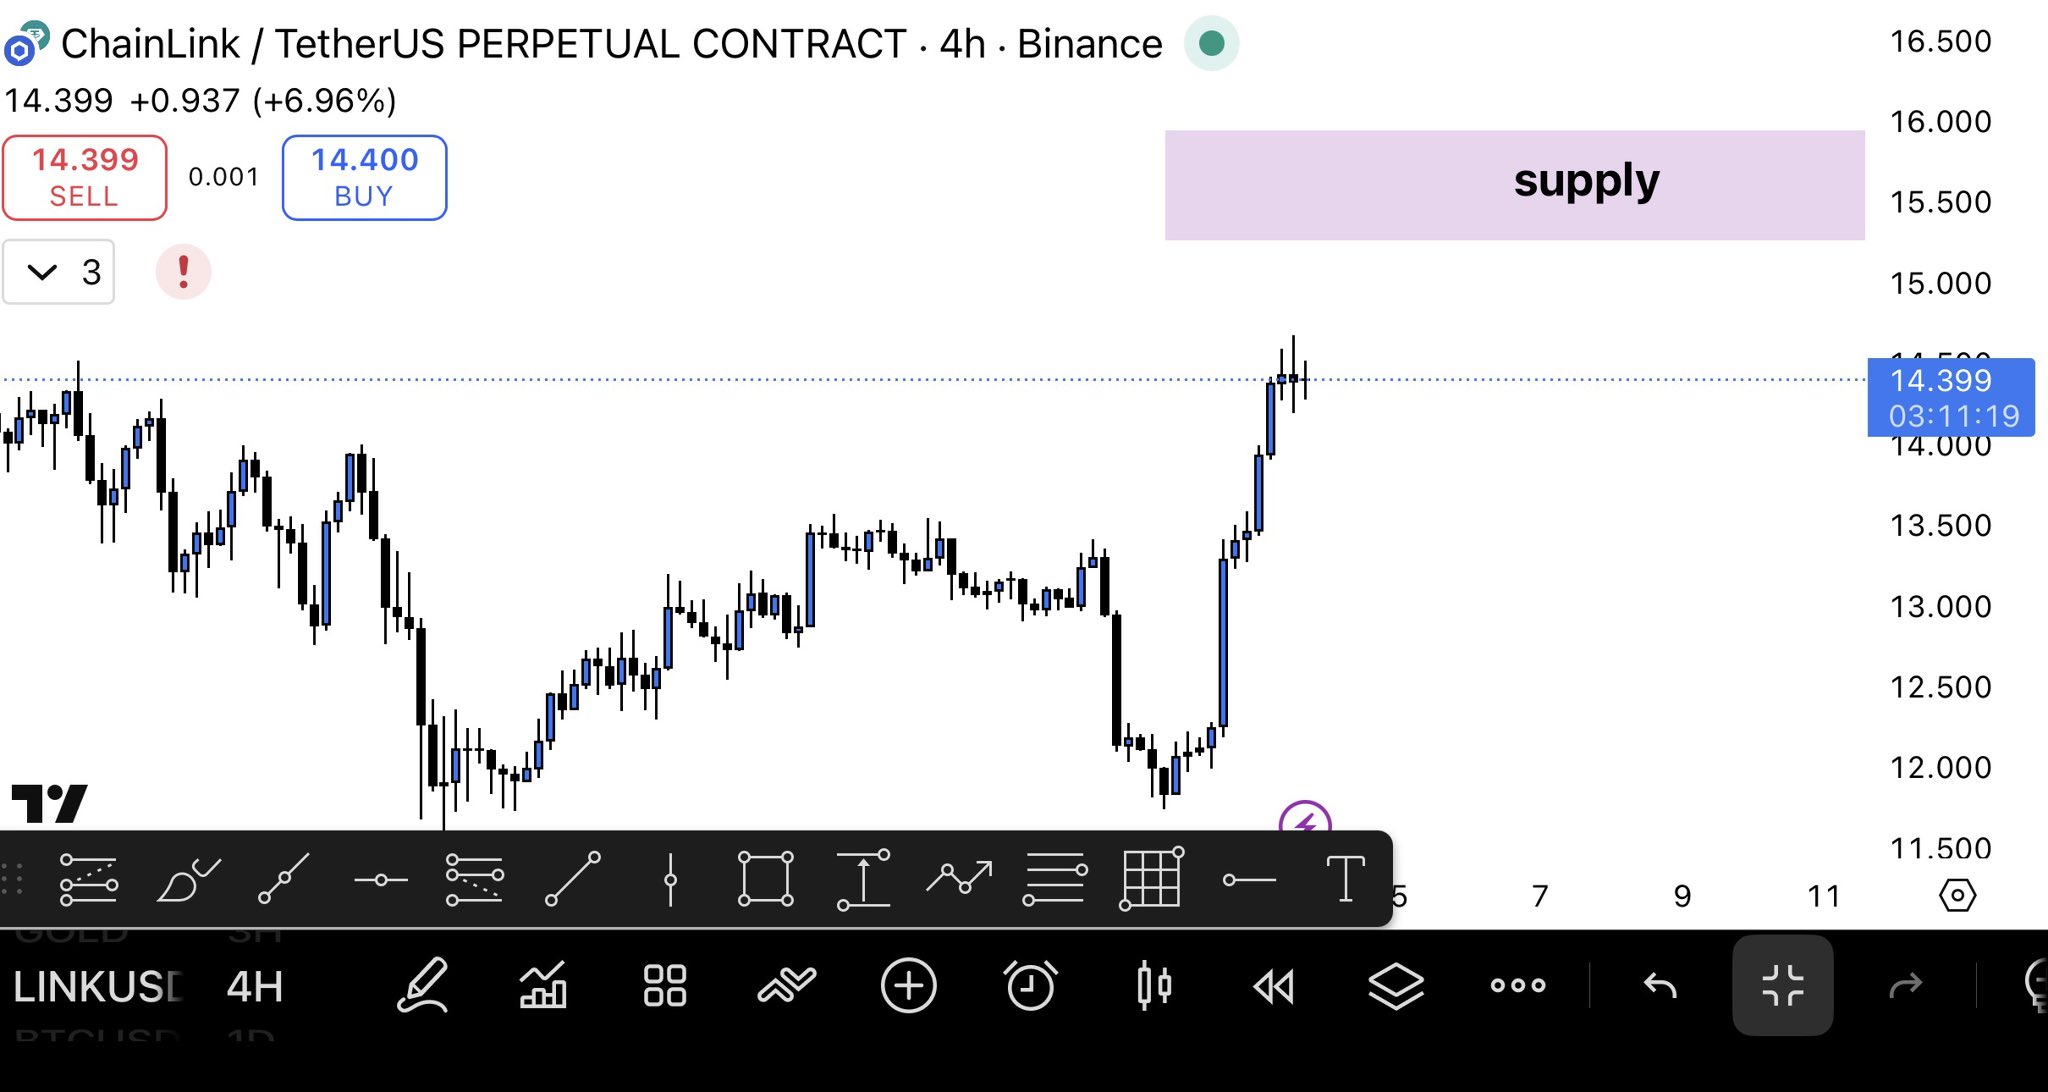2048x1092 pixels.
Task: Select the Text drawing tool
Action: (x=1345, y=879)
